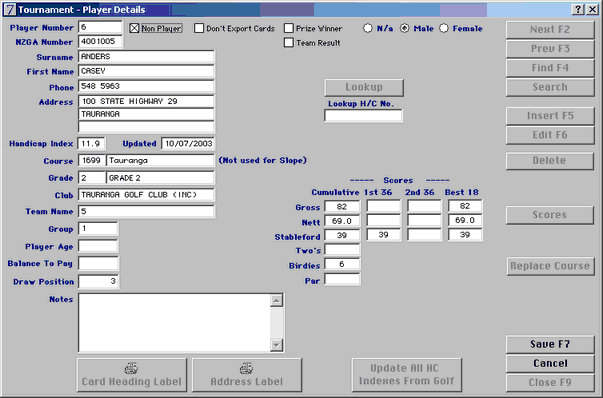Close the Player Details window
Image resolution: width=603 pixels, height=398 pixels.
(592, 9)
